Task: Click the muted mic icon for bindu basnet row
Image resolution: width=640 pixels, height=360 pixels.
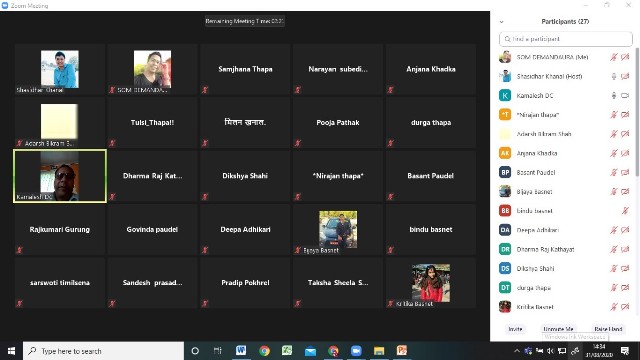Action: coord(625,211)
